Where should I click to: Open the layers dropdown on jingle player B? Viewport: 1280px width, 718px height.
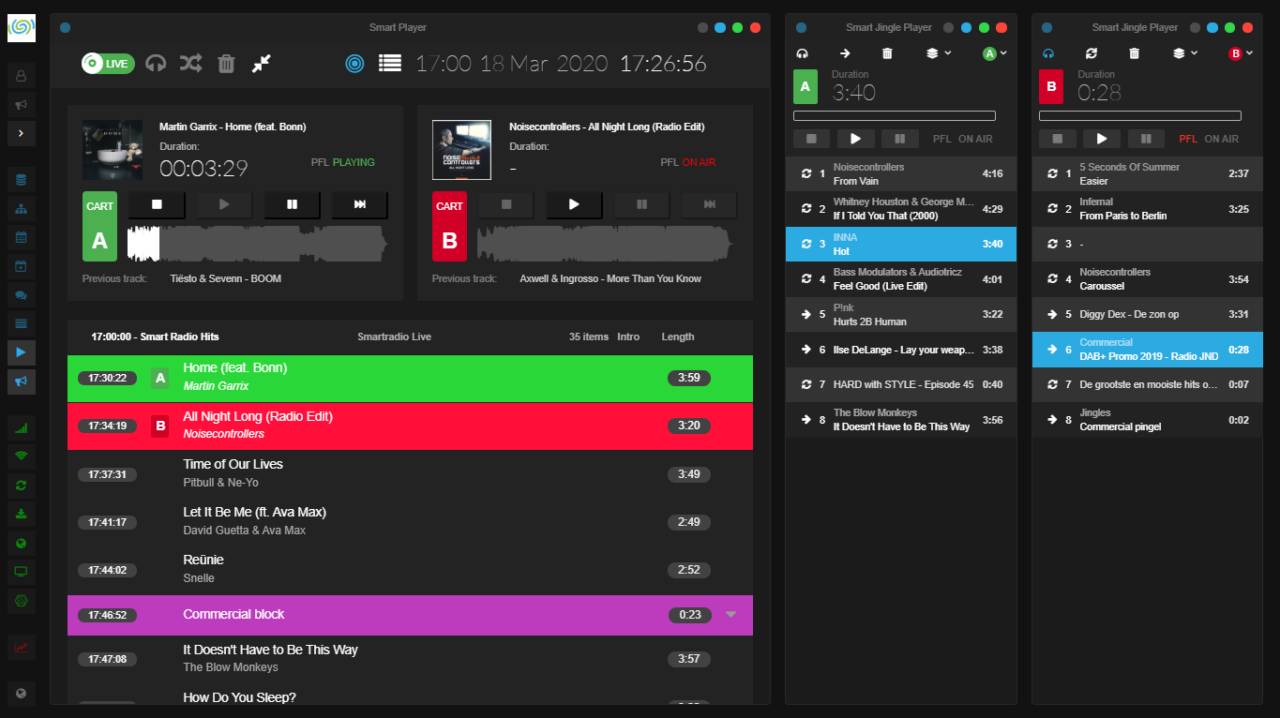coord(1184,52)
